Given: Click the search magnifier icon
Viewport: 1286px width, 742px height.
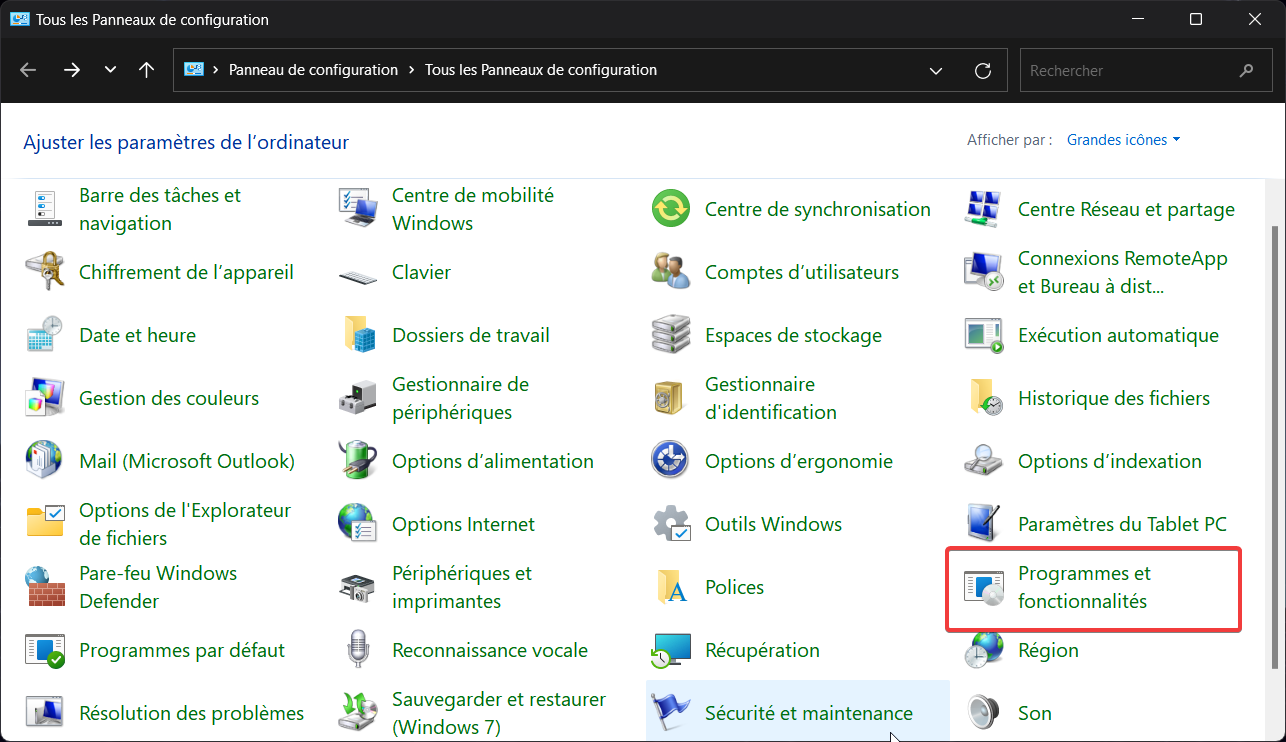Looking at the screenshot, I should pyautogui.click(x=1246, y=71).
